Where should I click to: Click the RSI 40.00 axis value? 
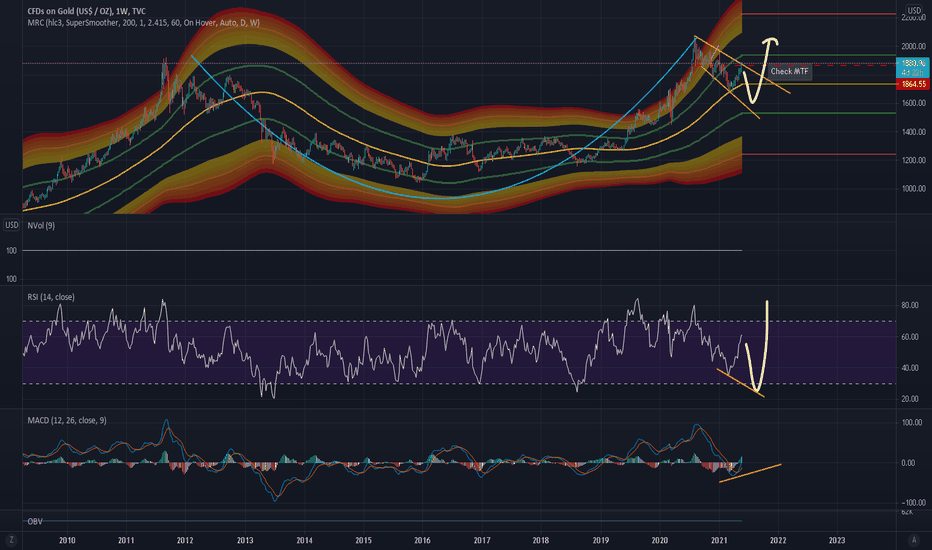click(x=910, y=368)
